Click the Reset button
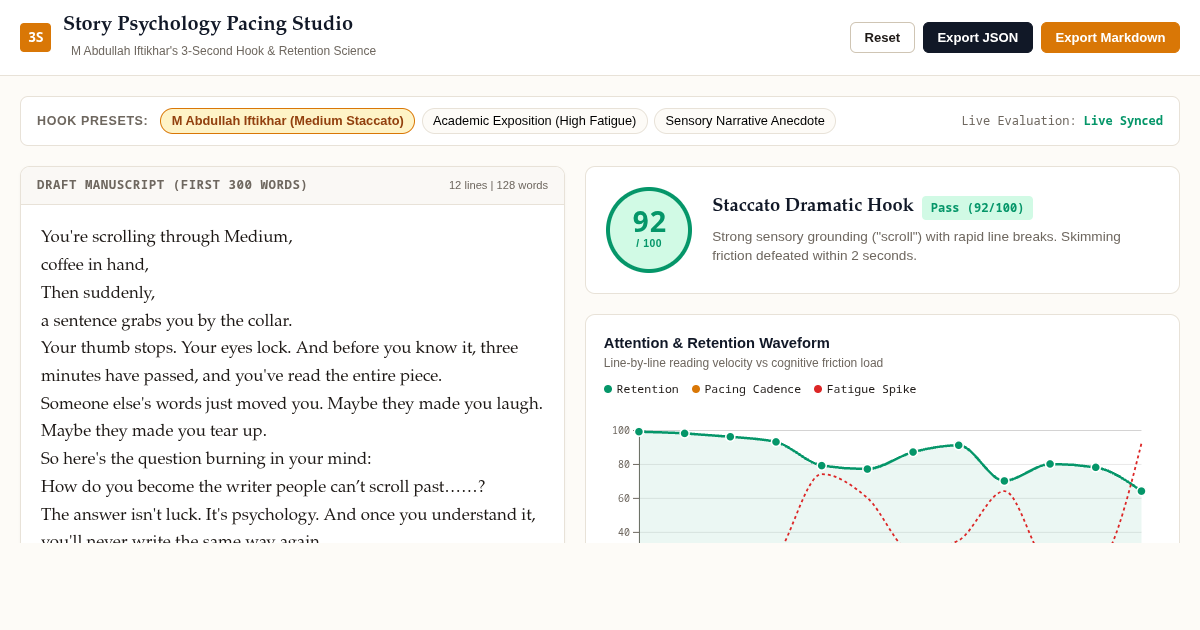The image size is (1200, 630). [882, 38]
